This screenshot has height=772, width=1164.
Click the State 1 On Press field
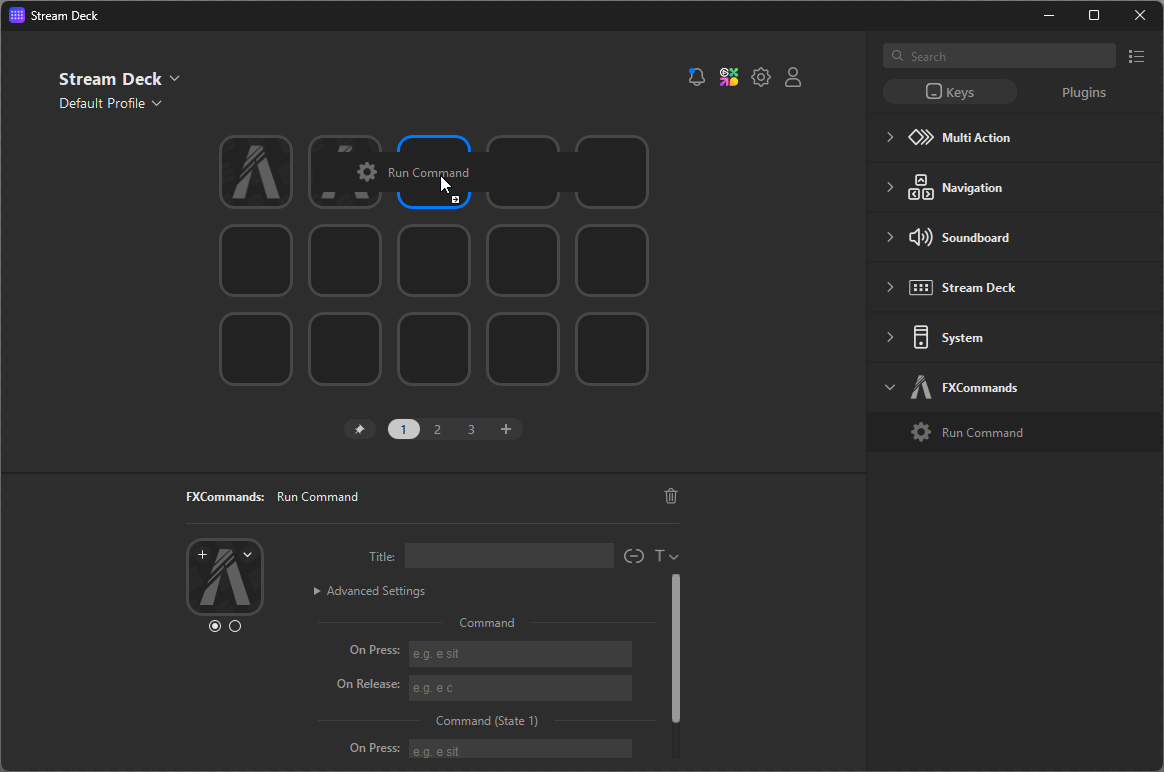point(520,748)
